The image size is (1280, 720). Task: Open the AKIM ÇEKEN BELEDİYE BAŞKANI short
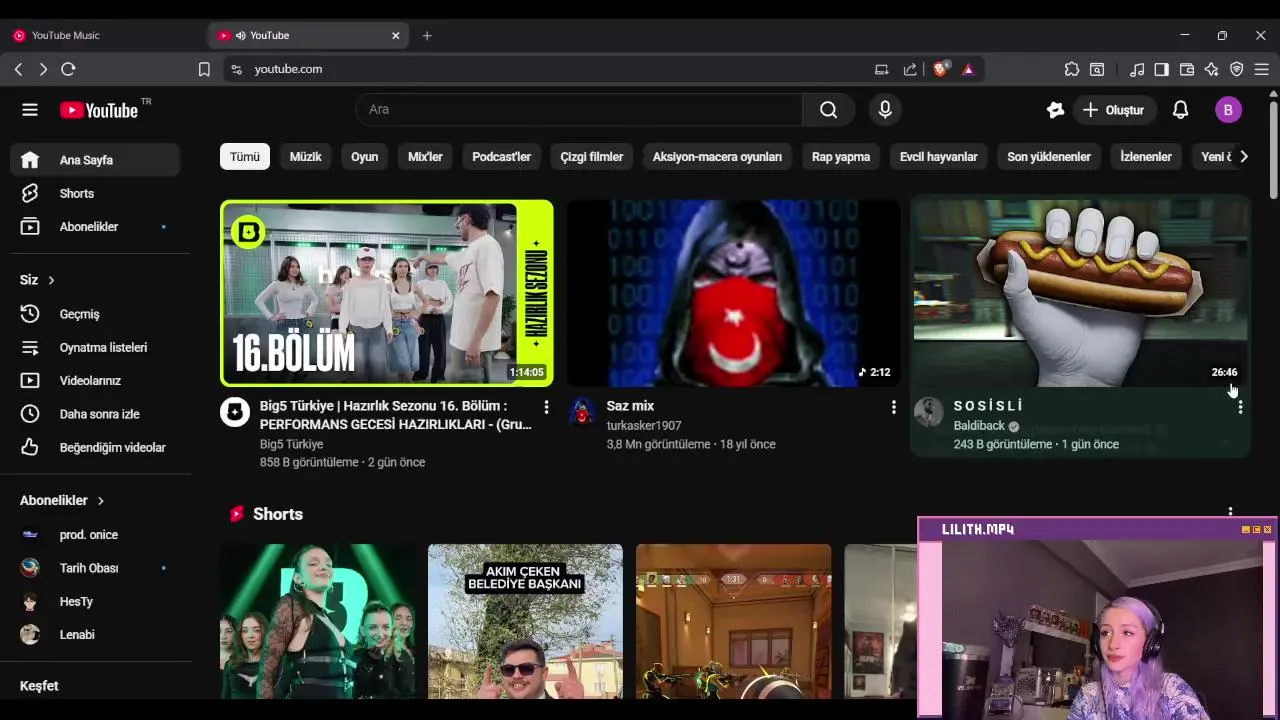tap(525, 621)
